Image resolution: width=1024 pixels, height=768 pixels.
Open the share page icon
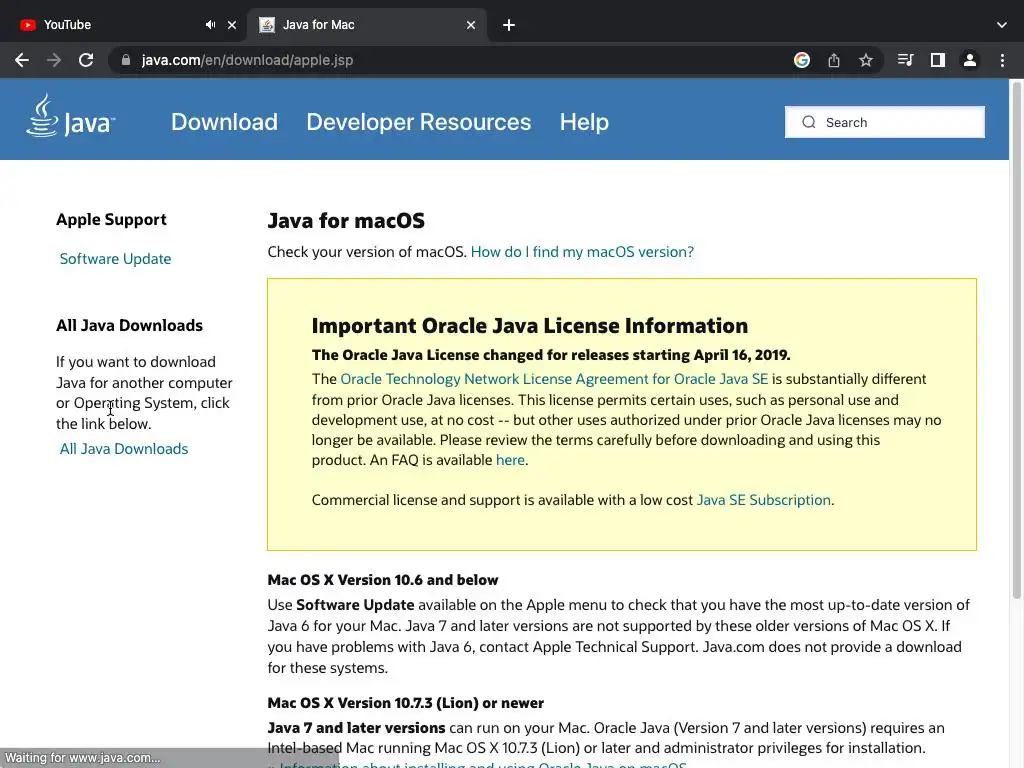[x=834, y=60]
